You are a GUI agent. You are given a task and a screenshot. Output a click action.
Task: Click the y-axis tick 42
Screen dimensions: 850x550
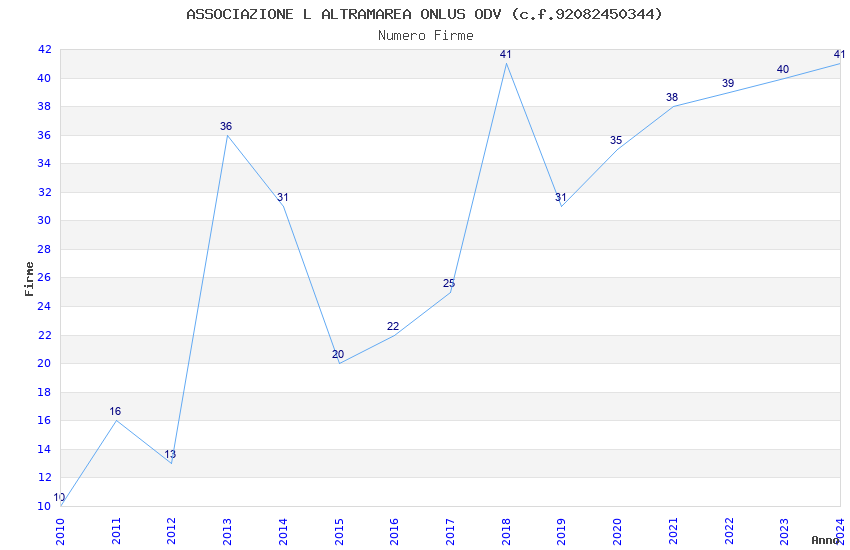coord(44,49)
